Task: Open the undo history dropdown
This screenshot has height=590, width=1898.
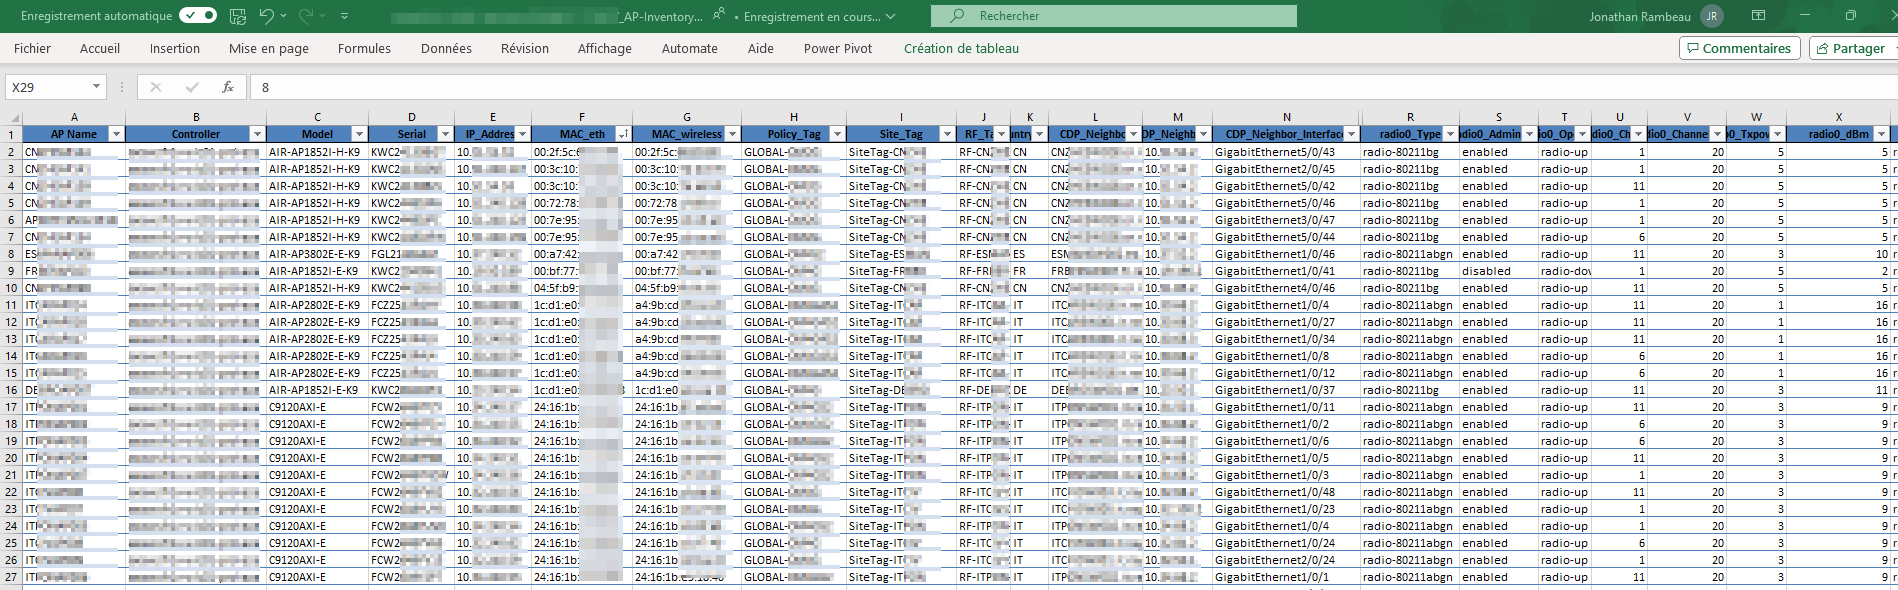Action: [284, 16]
